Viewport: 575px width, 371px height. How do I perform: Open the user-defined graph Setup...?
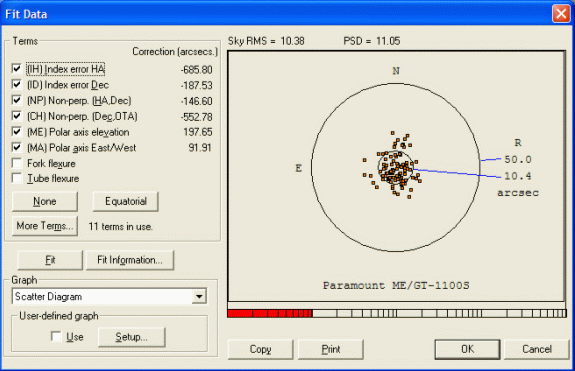[132, 337]
